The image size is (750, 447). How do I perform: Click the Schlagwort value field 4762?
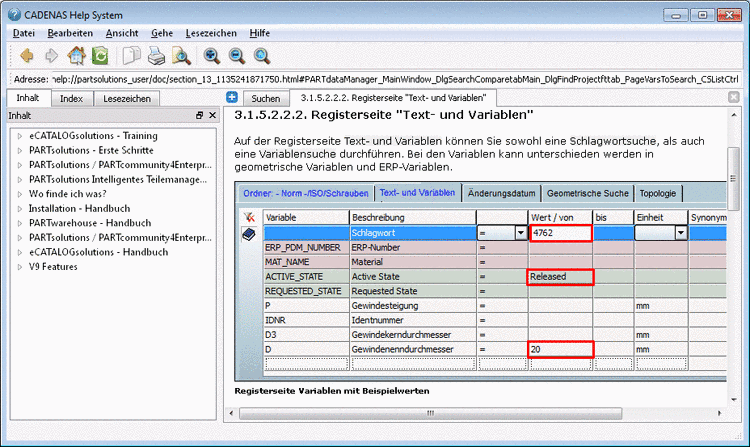coord(560,233)
